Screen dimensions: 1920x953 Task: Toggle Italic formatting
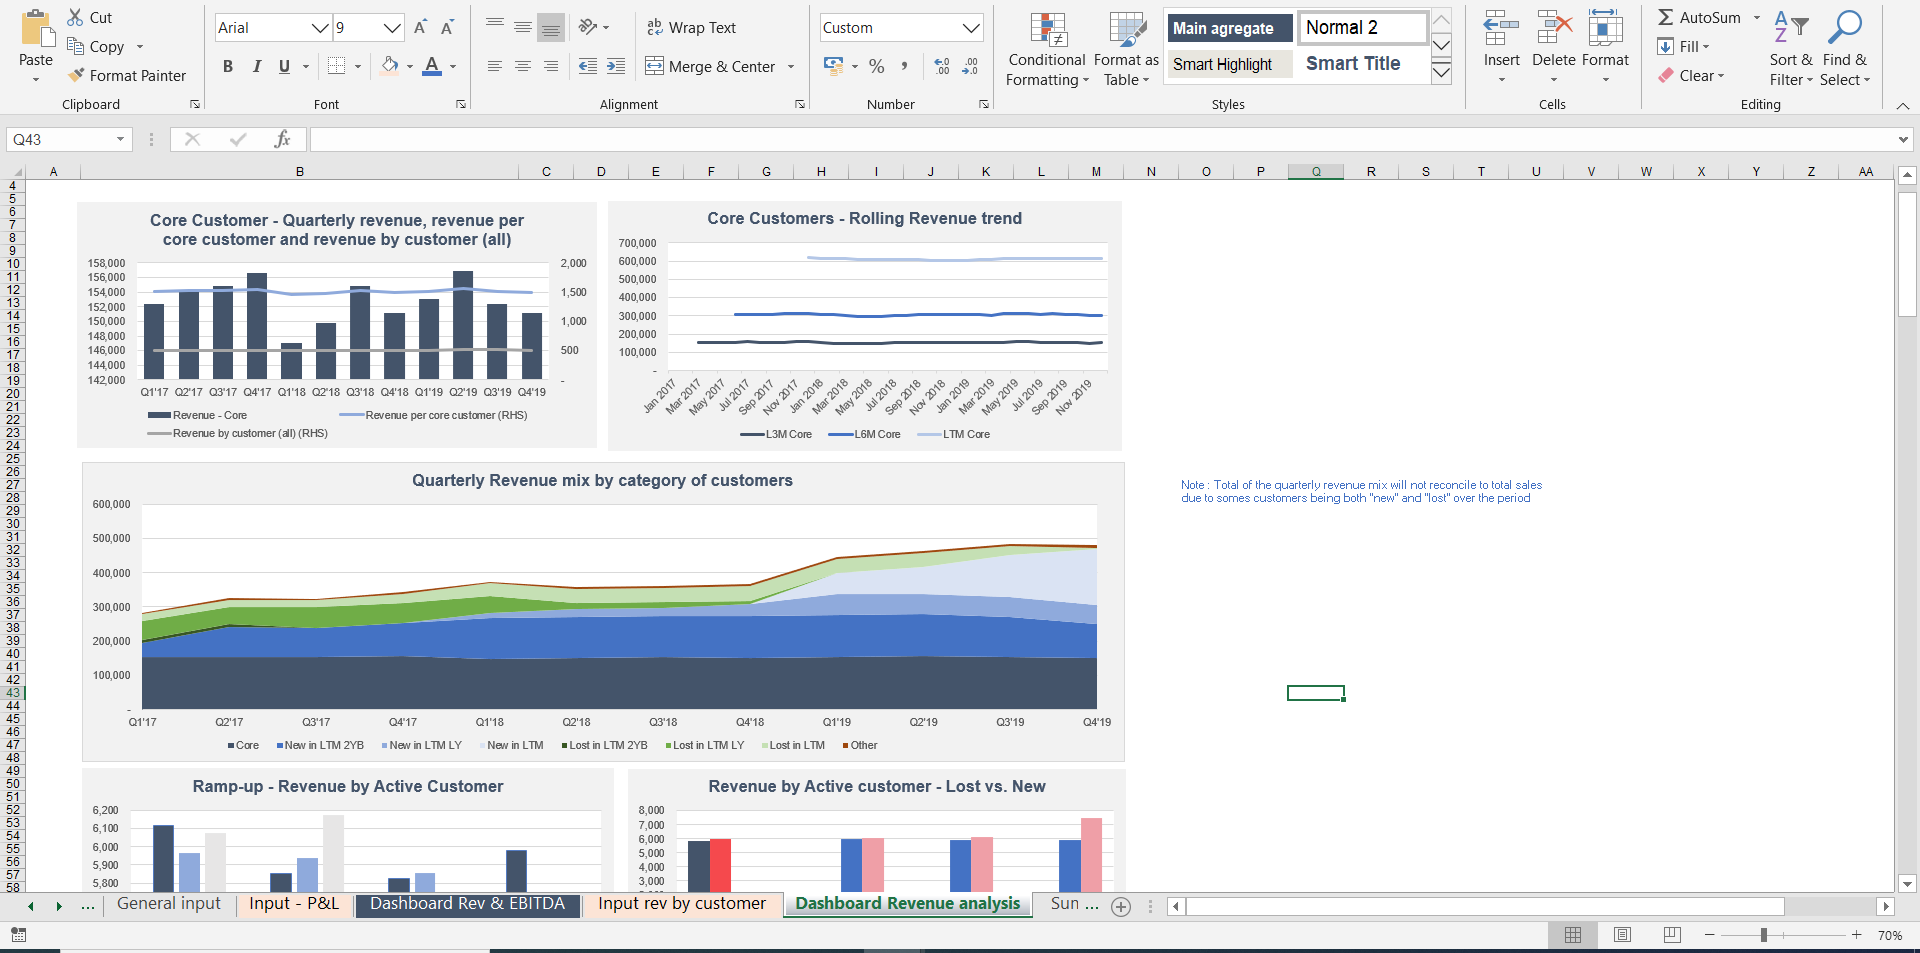click(x=257, y=66)
